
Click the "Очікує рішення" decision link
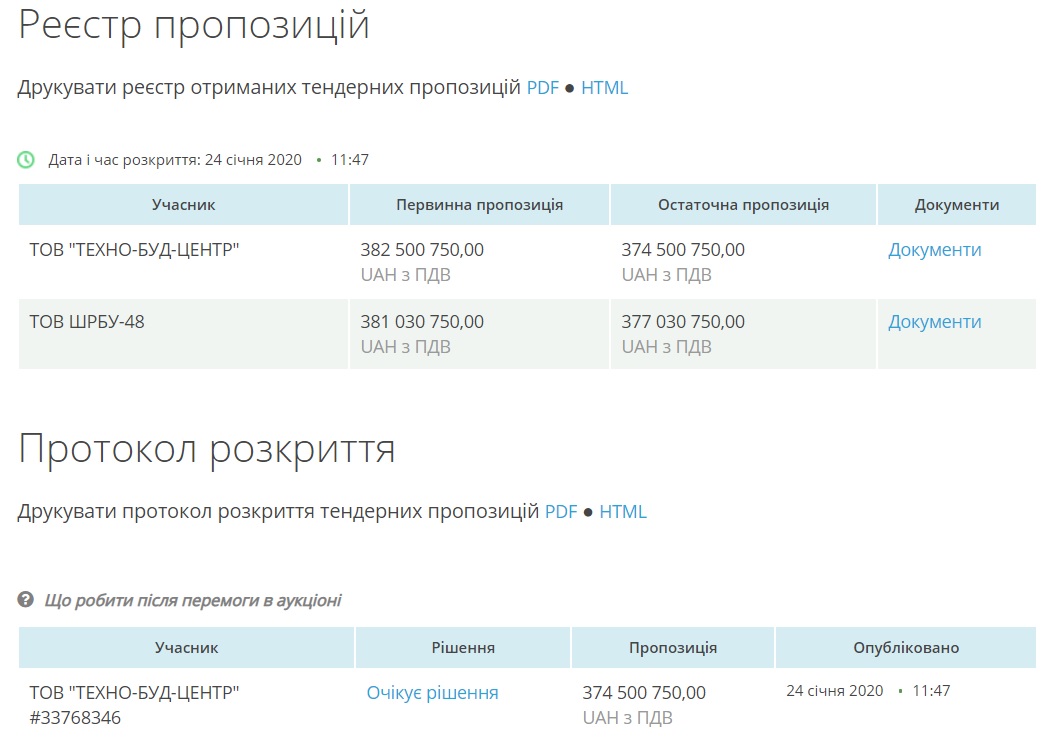432,693
